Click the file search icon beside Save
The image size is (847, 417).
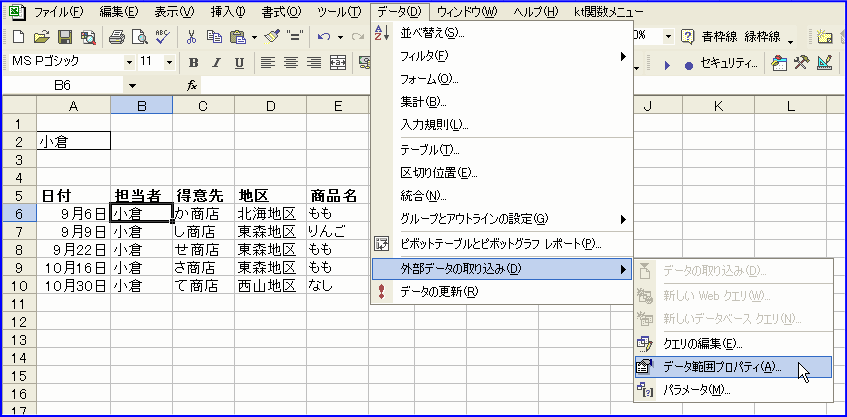click(88, 36)
